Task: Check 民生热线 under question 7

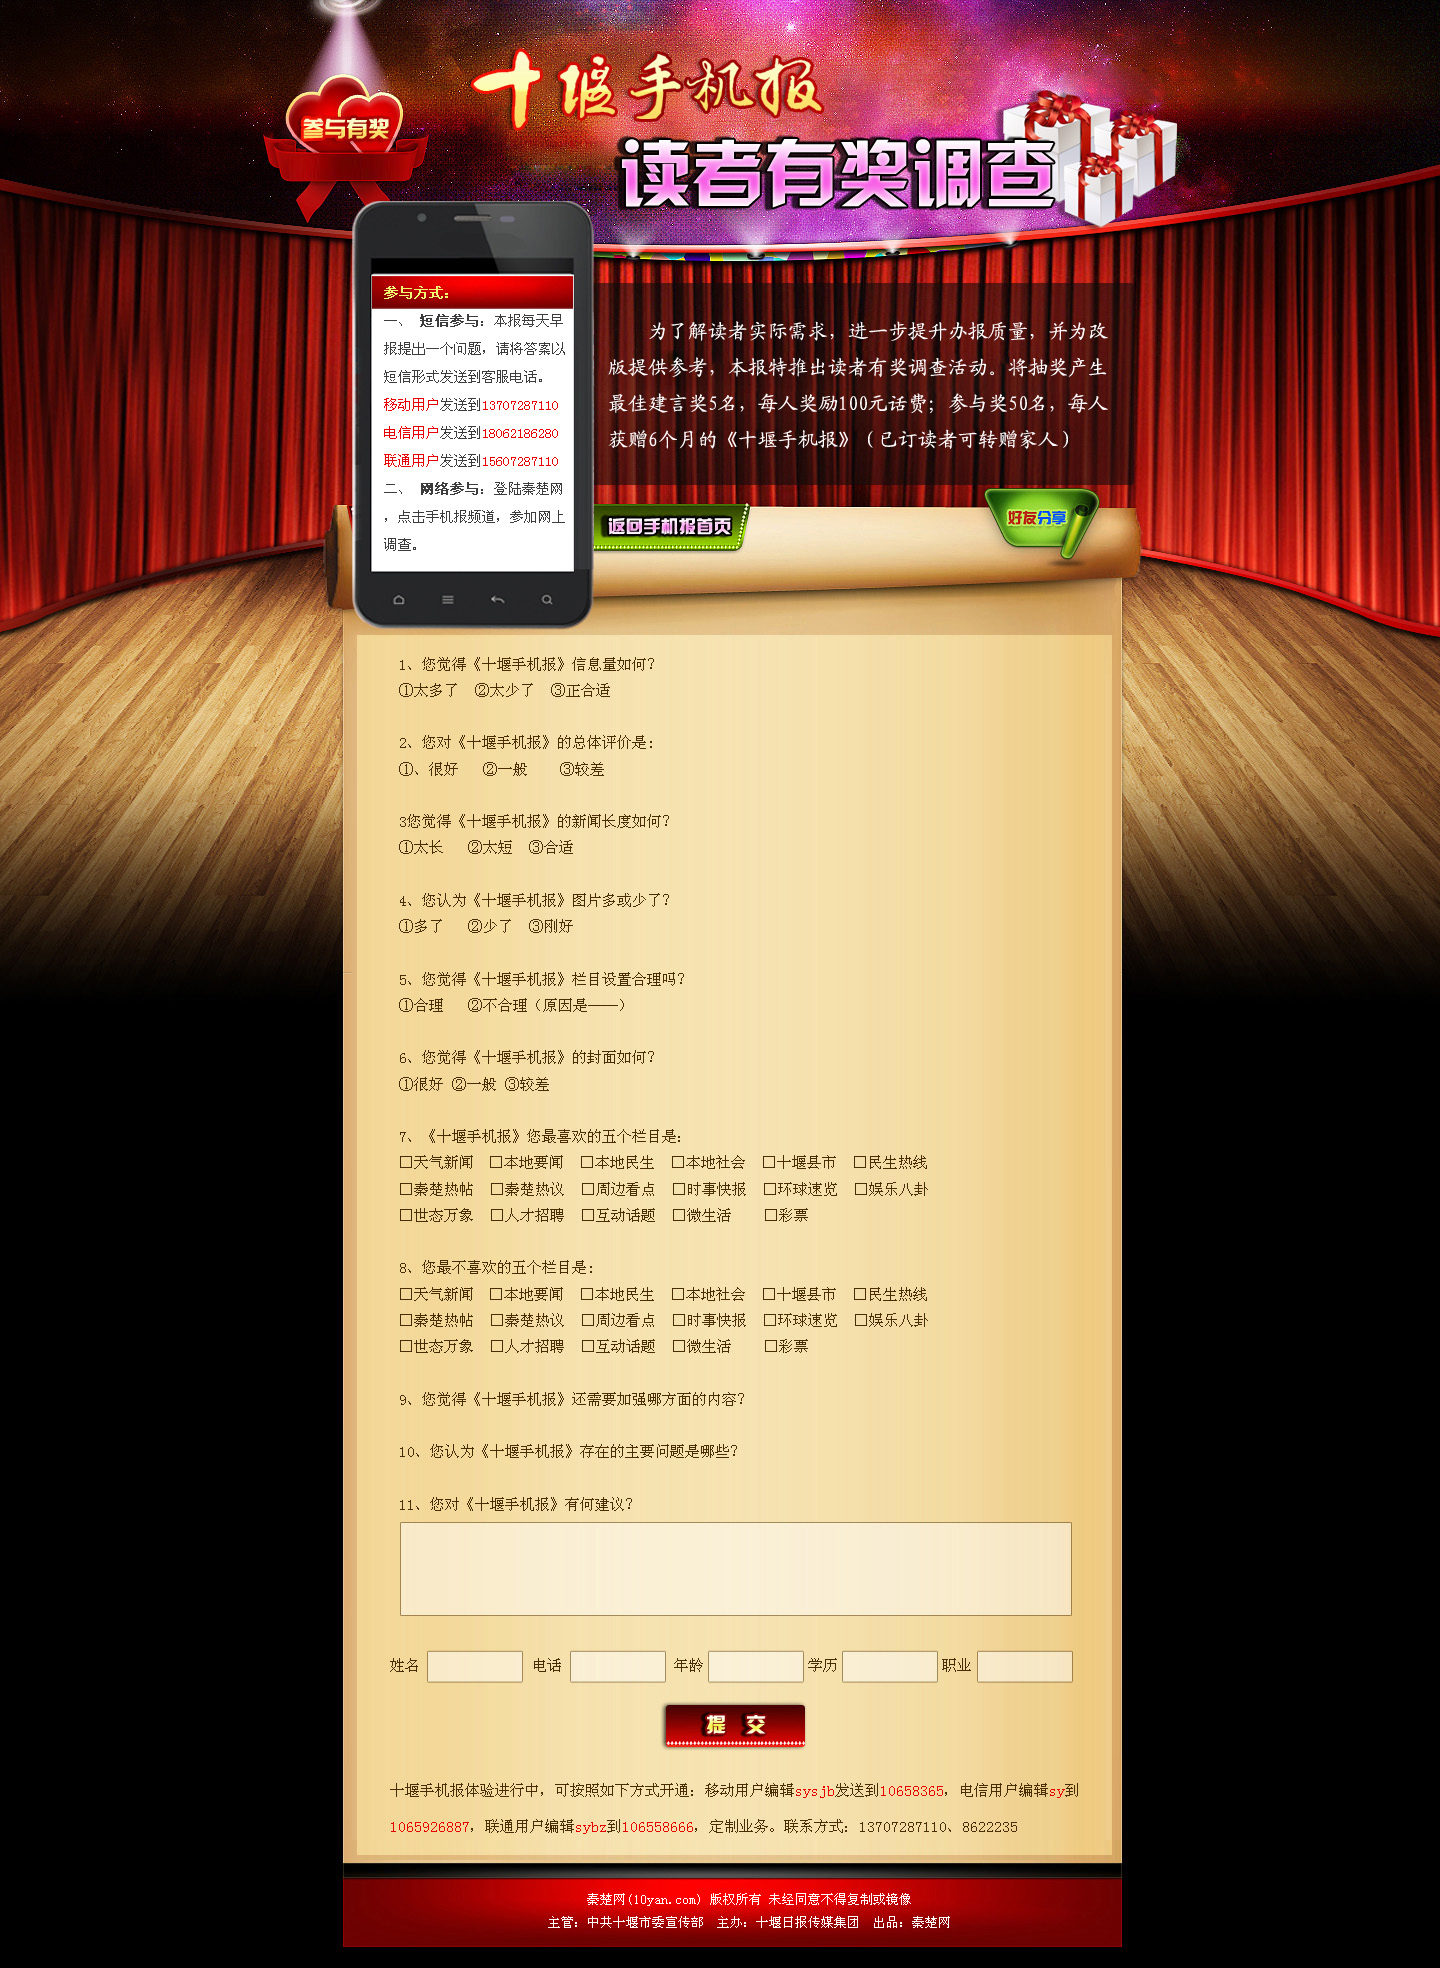Action: point(860,1162)
